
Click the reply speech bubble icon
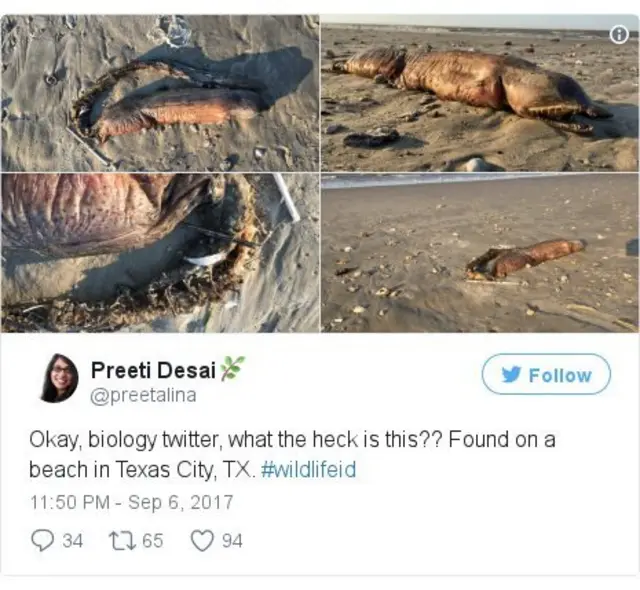(x=43, y=541)
